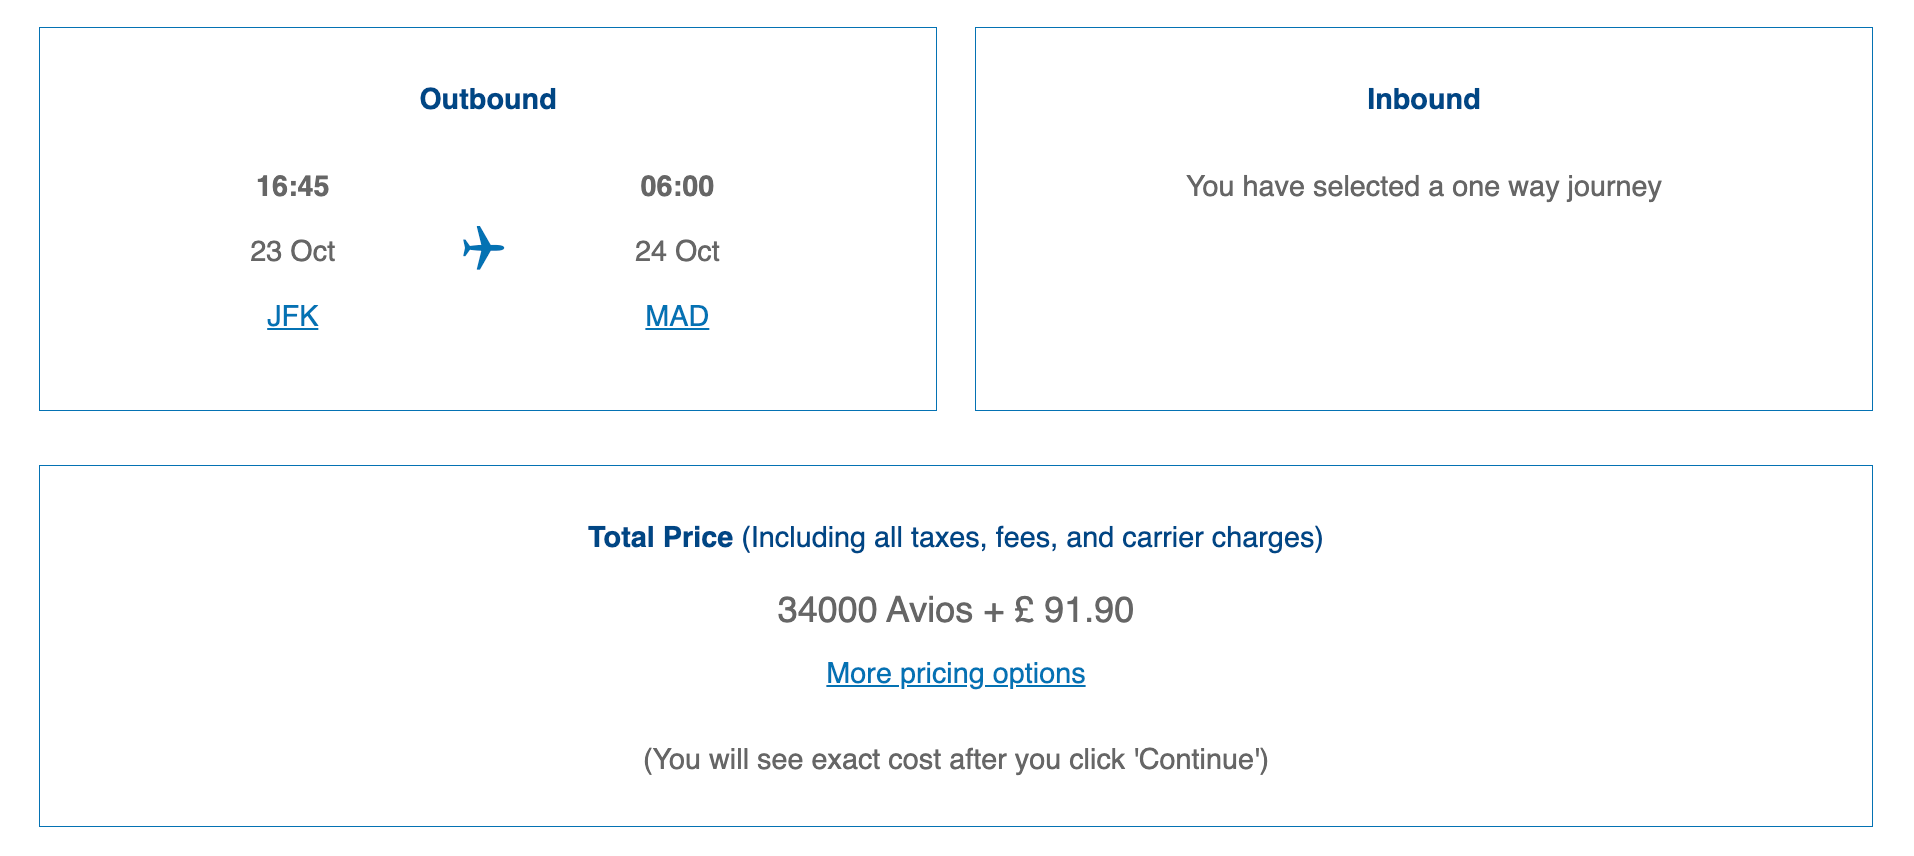Click the 24 Oct arrival date
The image size is (1914, 856).
(677, 251)
